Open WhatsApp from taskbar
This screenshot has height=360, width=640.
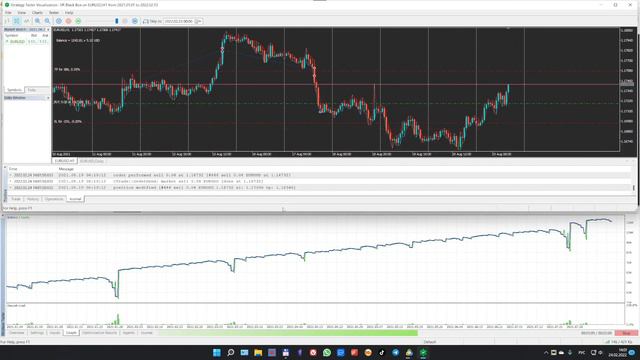pyautogui.click(x=327, y=352)
